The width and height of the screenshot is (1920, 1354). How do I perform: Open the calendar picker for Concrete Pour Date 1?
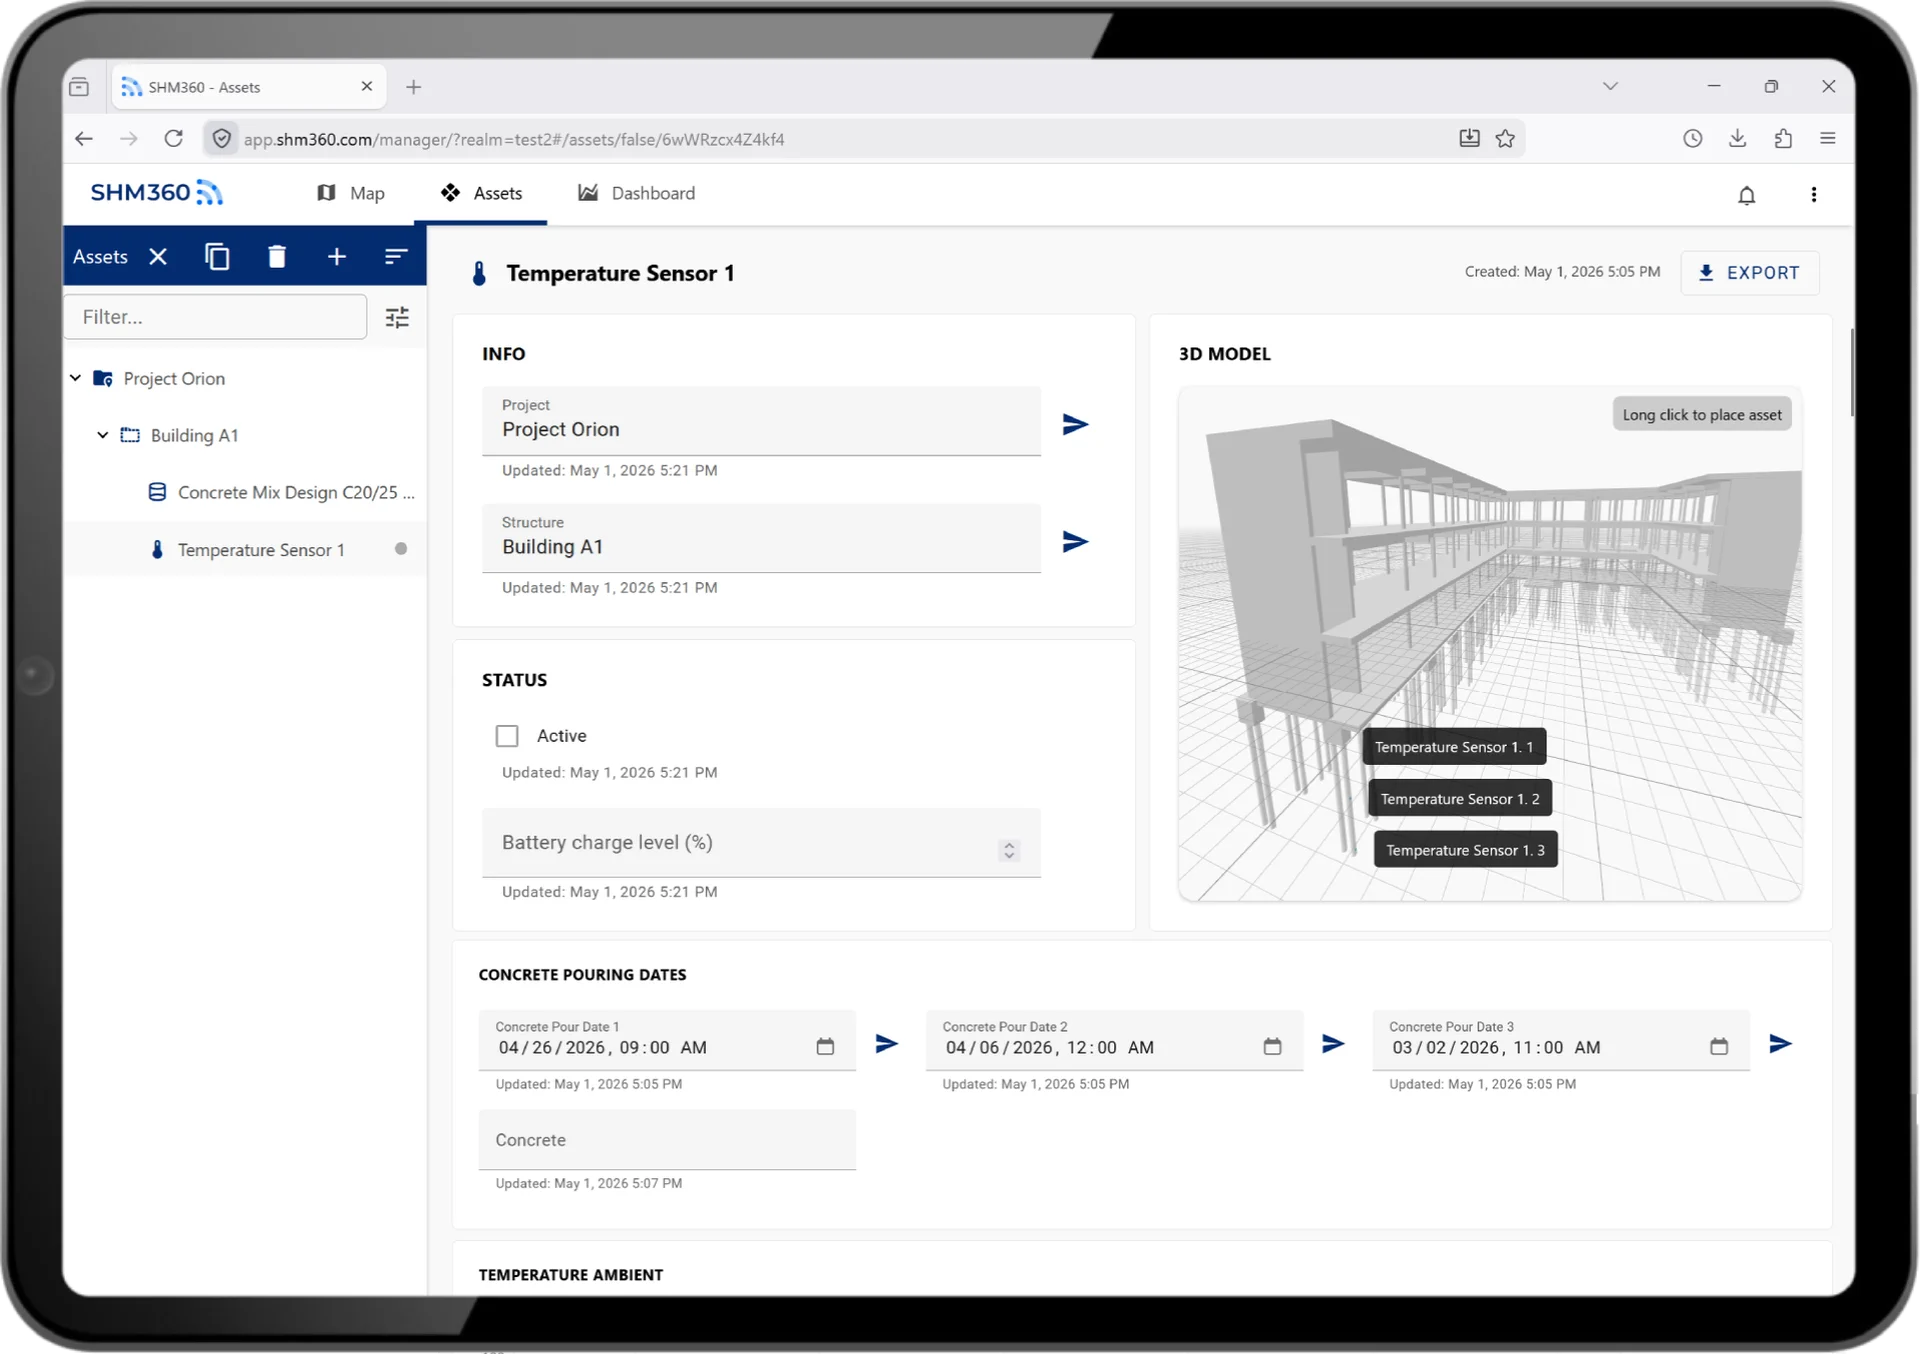click(x=825, y=1047)
